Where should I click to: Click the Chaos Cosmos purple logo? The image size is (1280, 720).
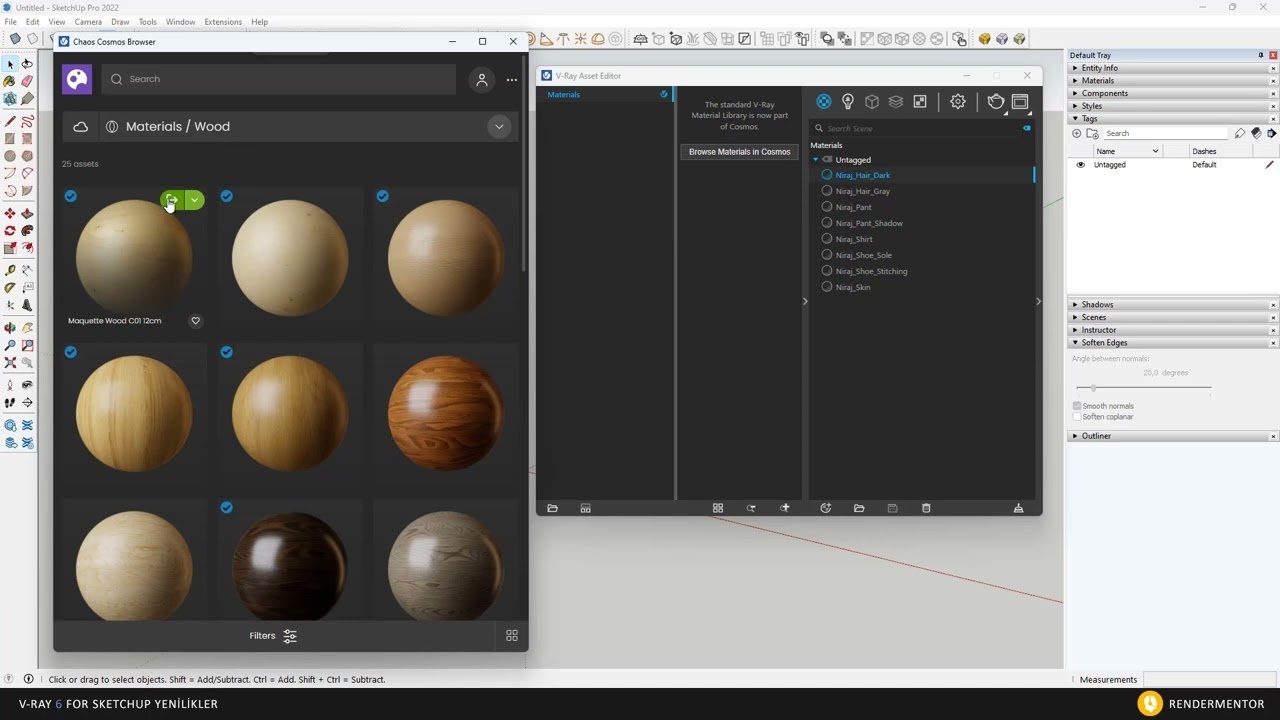77,79
